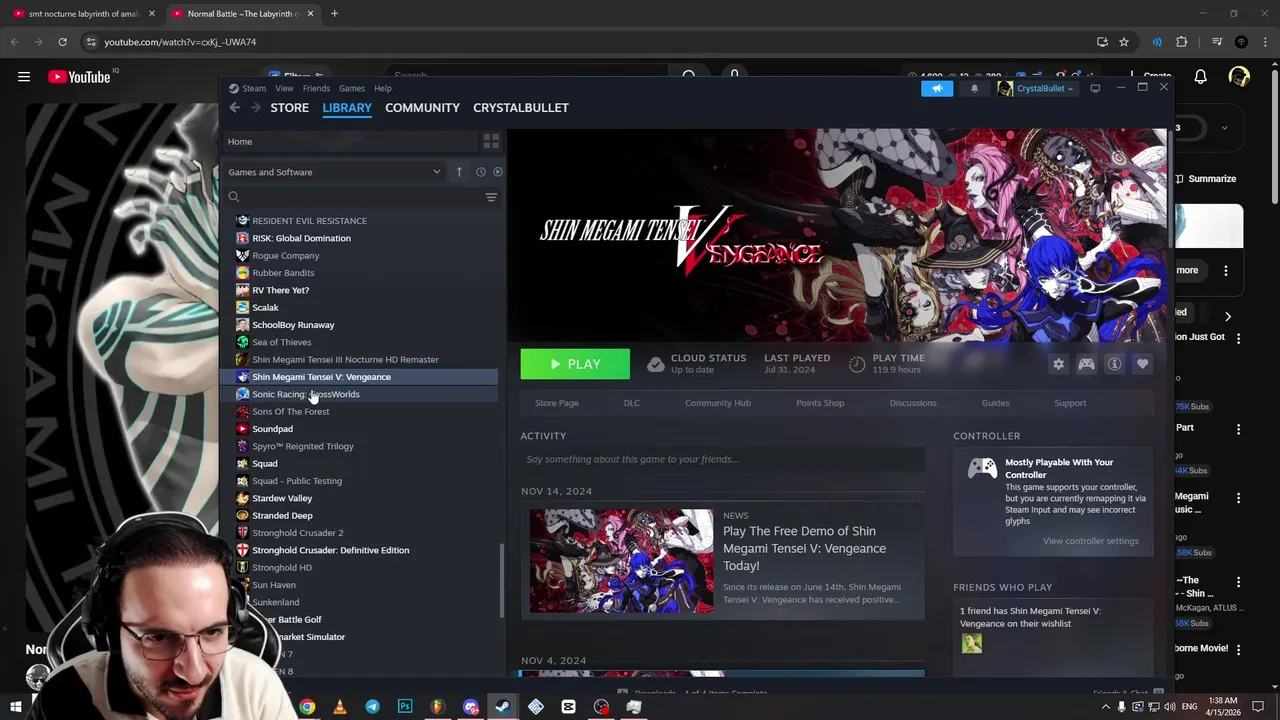Open controller layout icon beside gear

1086,364
